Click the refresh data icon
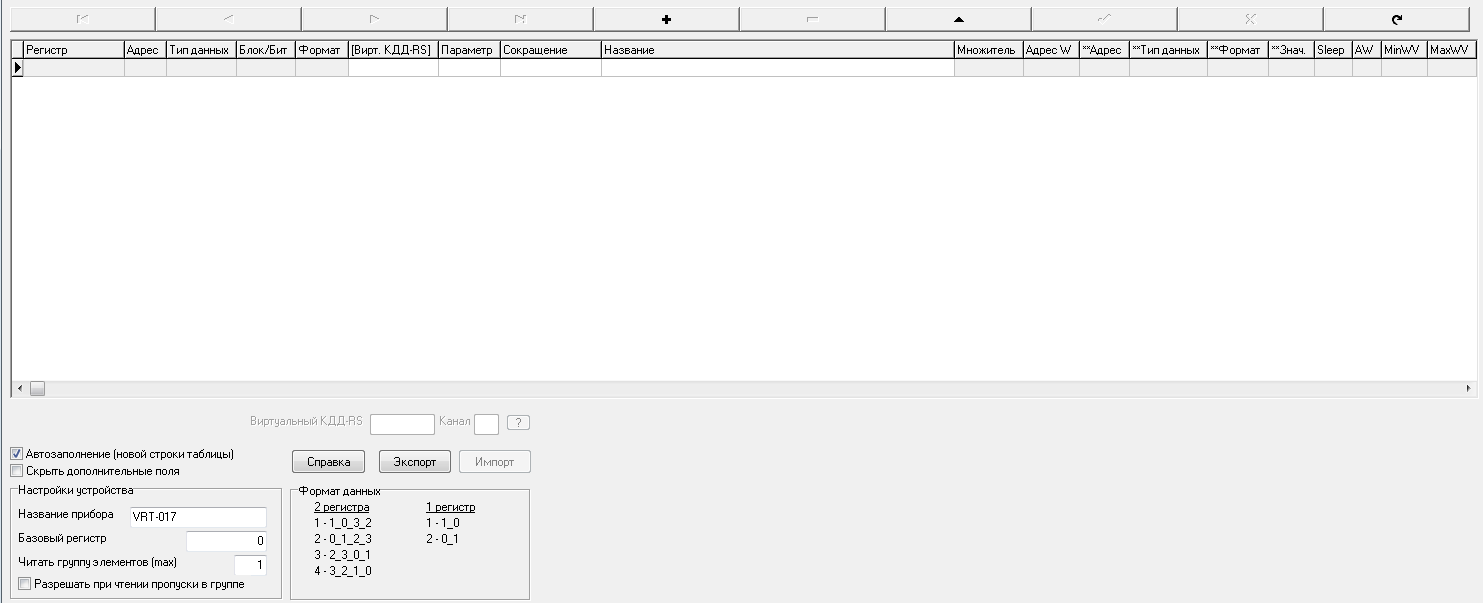Screen dimensions: 1483x603 coord(1396,19)
